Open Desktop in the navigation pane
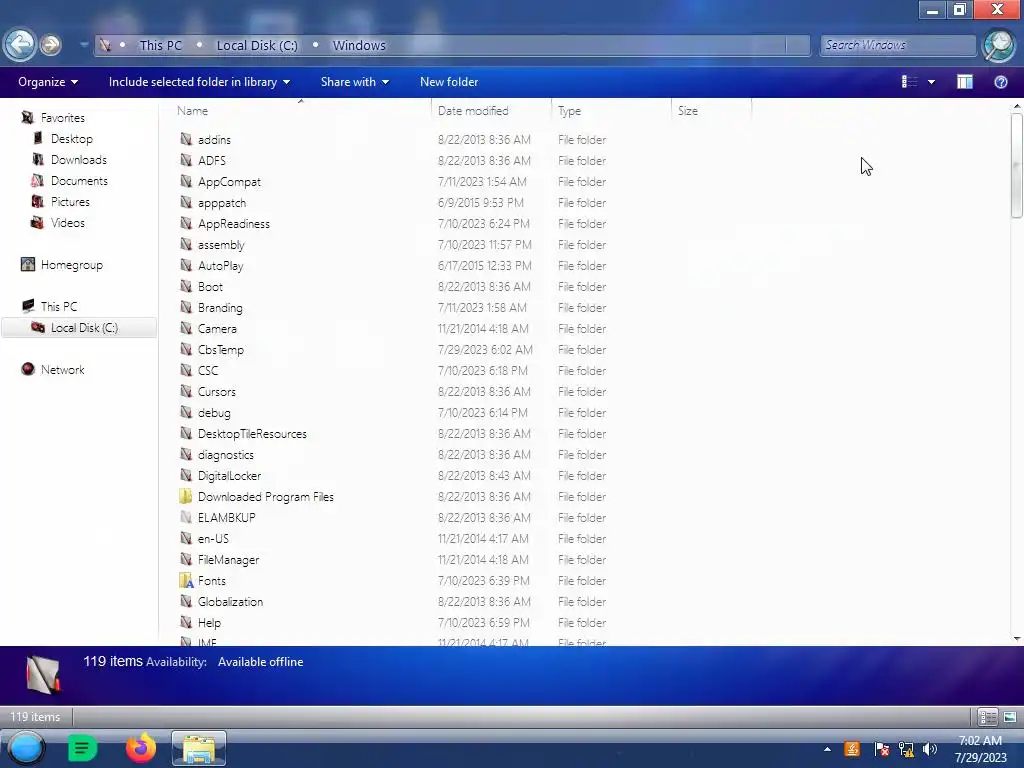Screen dimensions: 1024x768 point(72,138)
